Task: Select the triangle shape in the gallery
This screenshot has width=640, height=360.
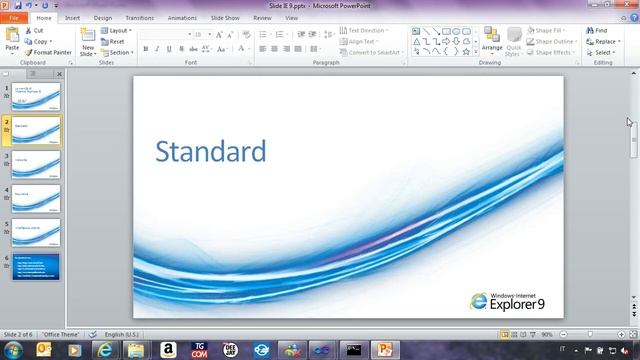Action: 416,42
